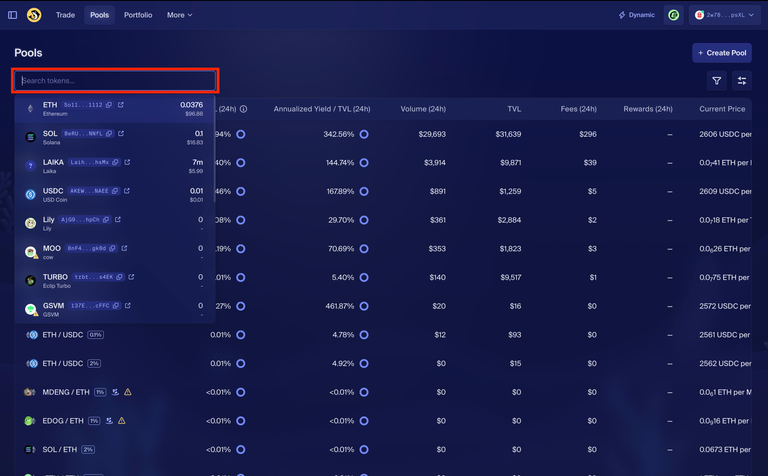
Task: Click warning icon on MDENG / ETH row
Action: 127,392
